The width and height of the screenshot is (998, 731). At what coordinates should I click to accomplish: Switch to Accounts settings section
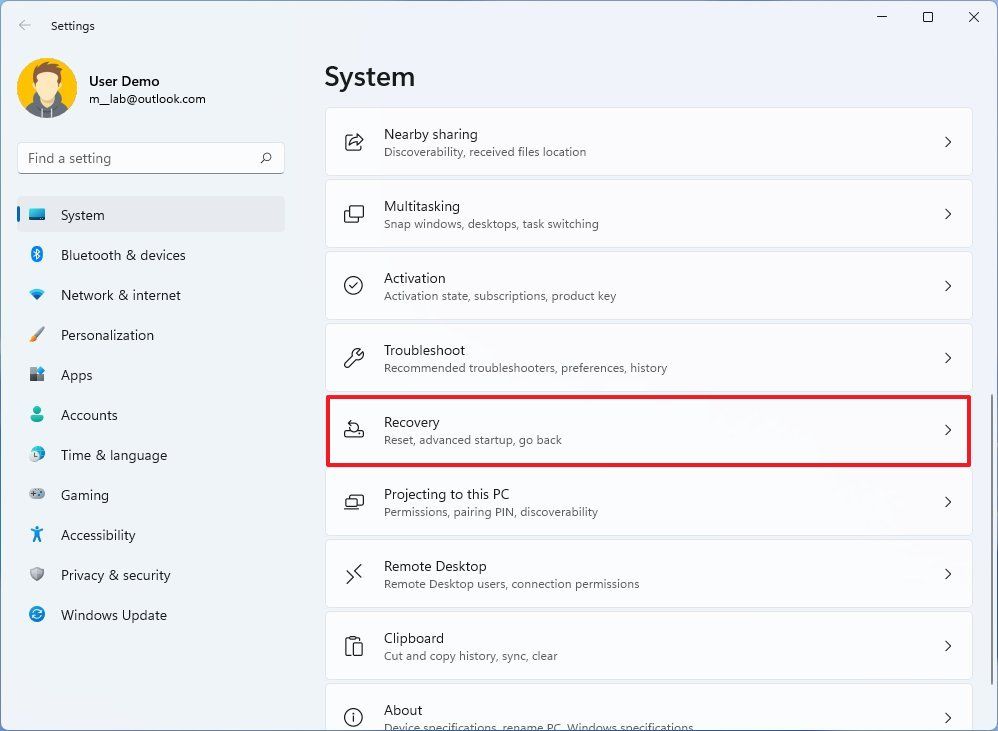click(89, 415)
